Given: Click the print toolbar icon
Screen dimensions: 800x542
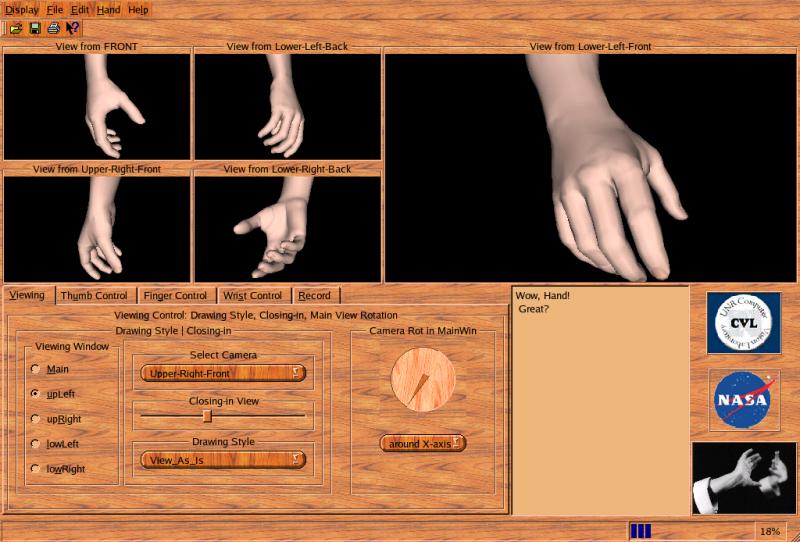Looking at the screenshot, I should 54,29.
